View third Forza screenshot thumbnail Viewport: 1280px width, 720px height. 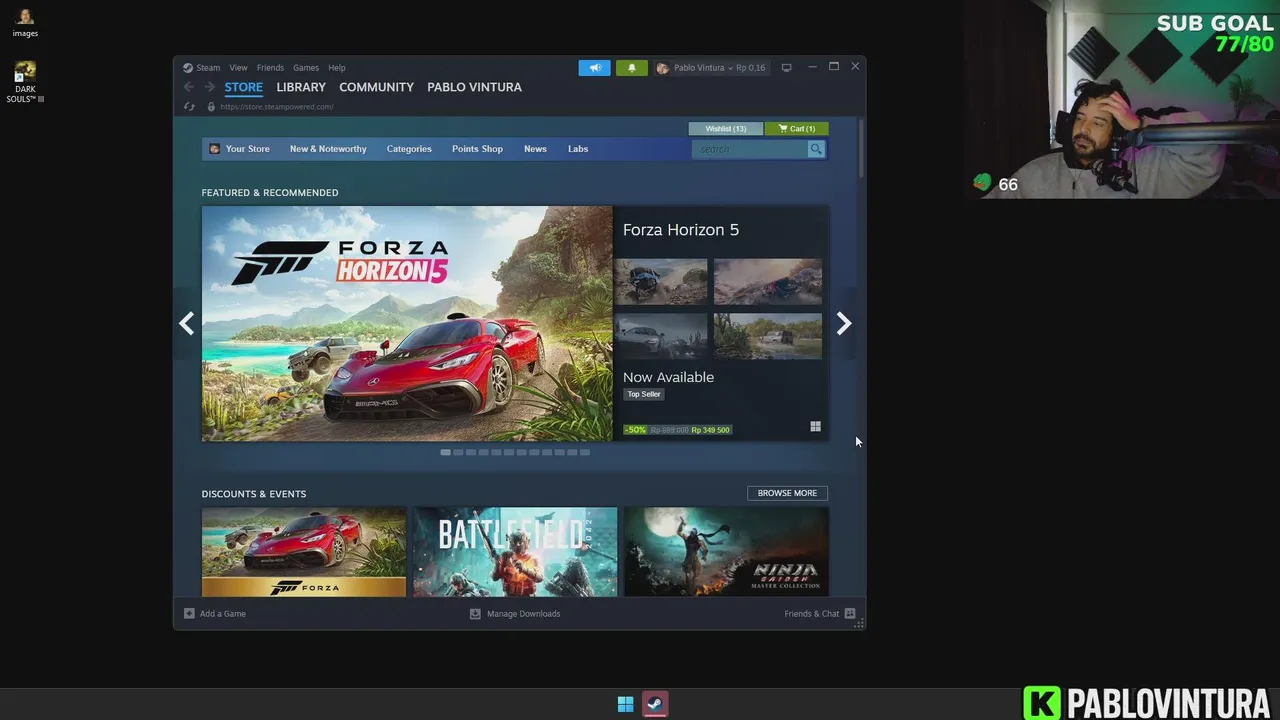[x=661, y=335]
